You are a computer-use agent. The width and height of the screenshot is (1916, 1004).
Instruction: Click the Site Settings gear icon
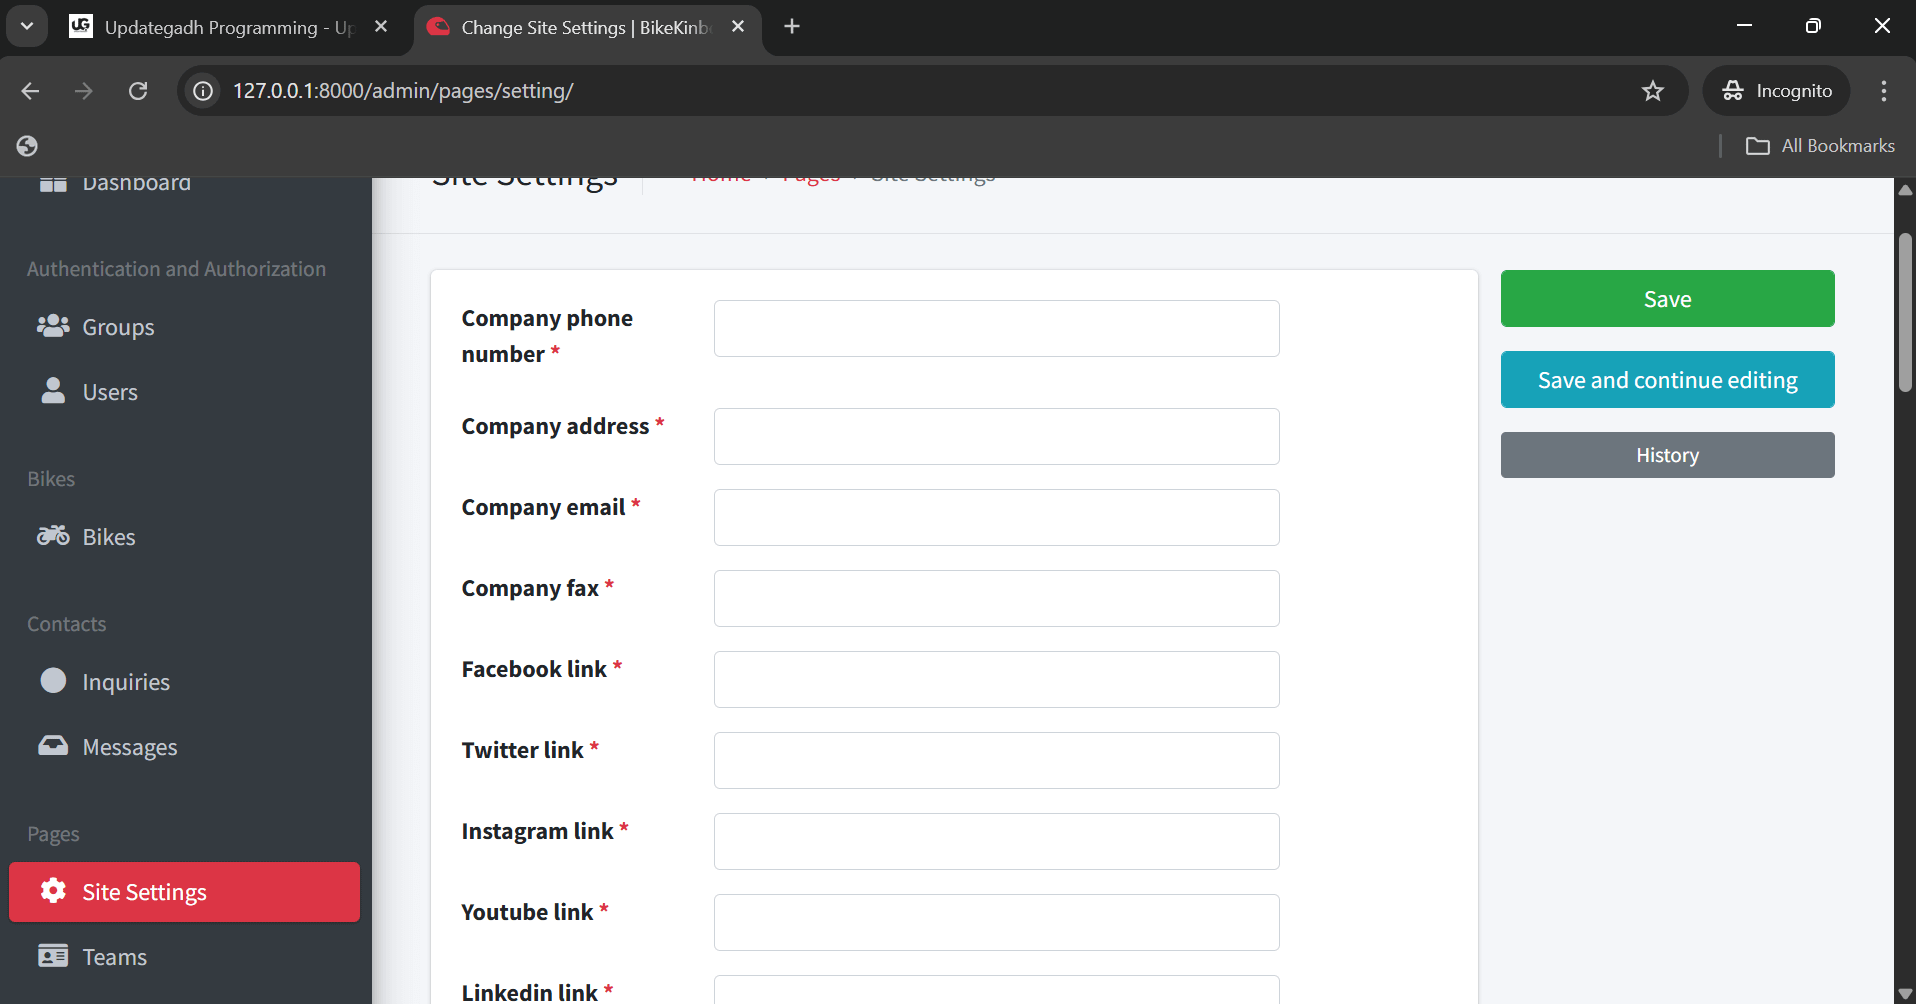pos(53,891)
